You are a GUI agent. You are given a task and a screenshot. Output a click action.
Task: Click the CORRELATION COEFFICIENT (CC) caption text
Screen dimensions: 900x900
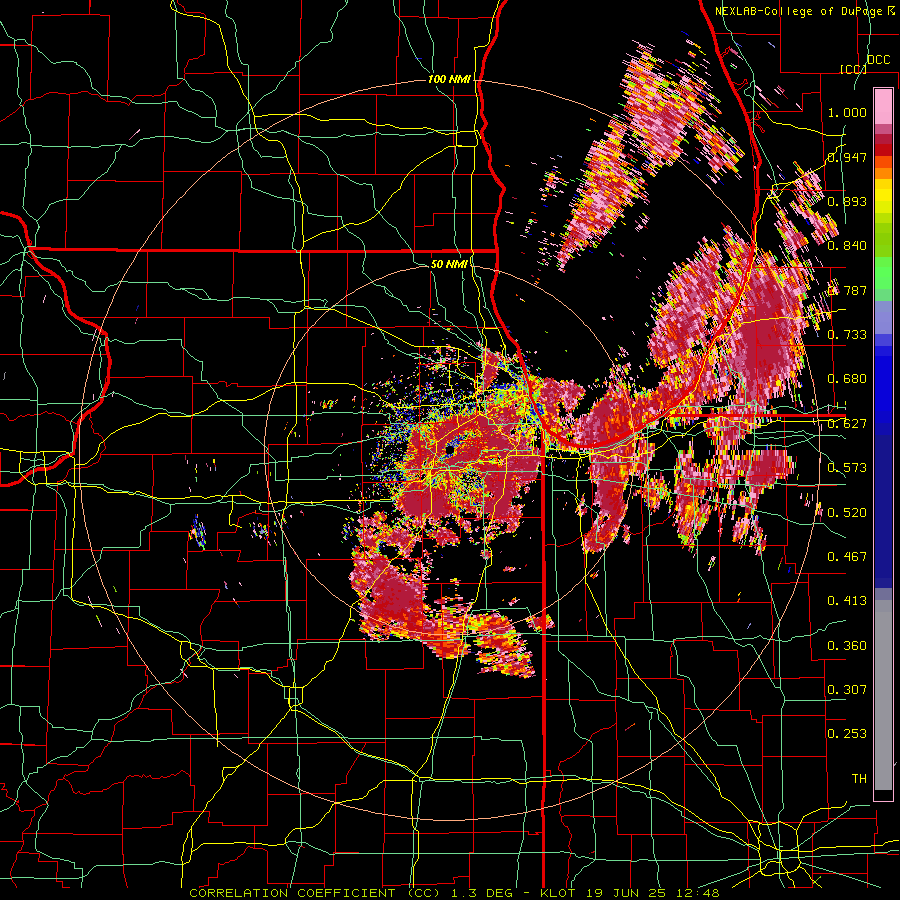click(315, 893)
